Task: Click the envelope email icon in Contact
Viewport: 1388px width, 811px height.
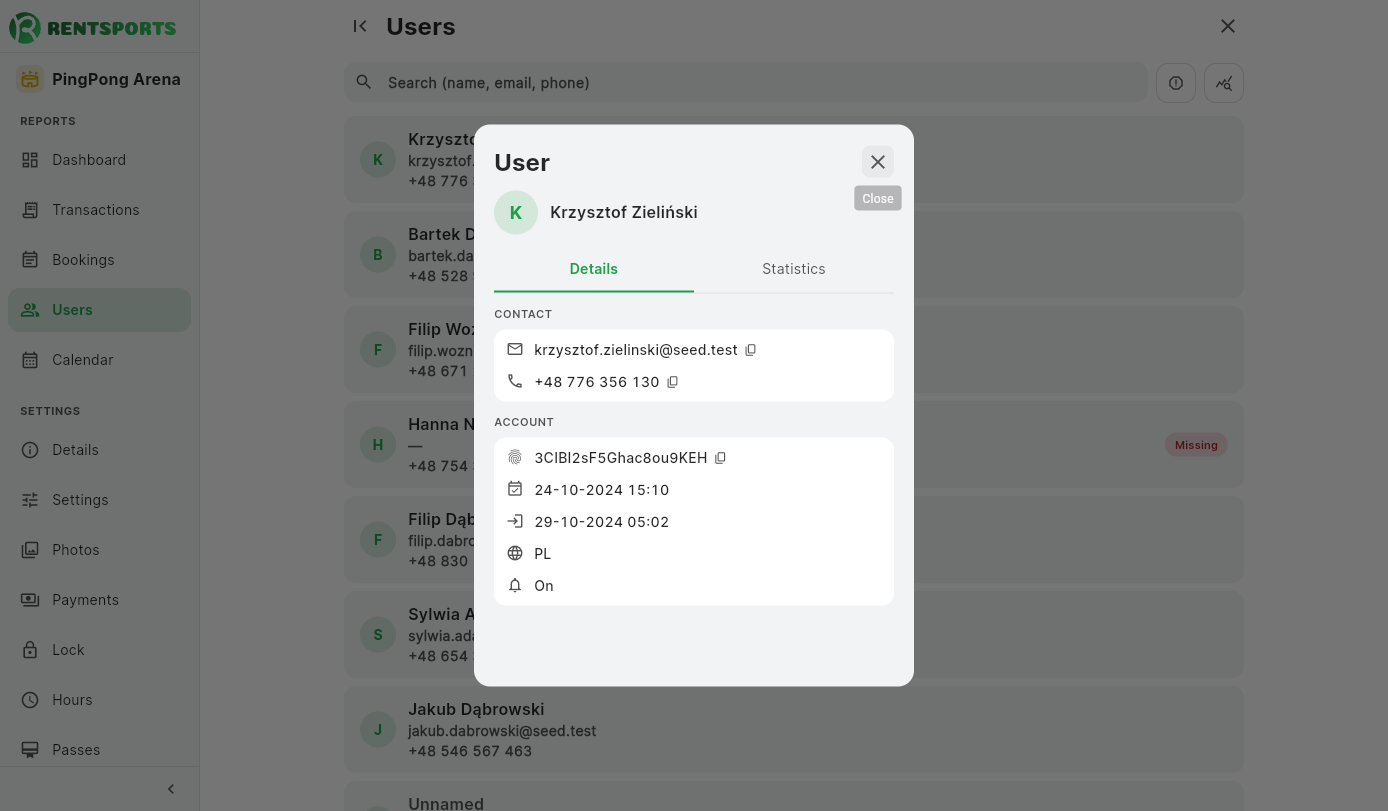Action: point(515,350)
